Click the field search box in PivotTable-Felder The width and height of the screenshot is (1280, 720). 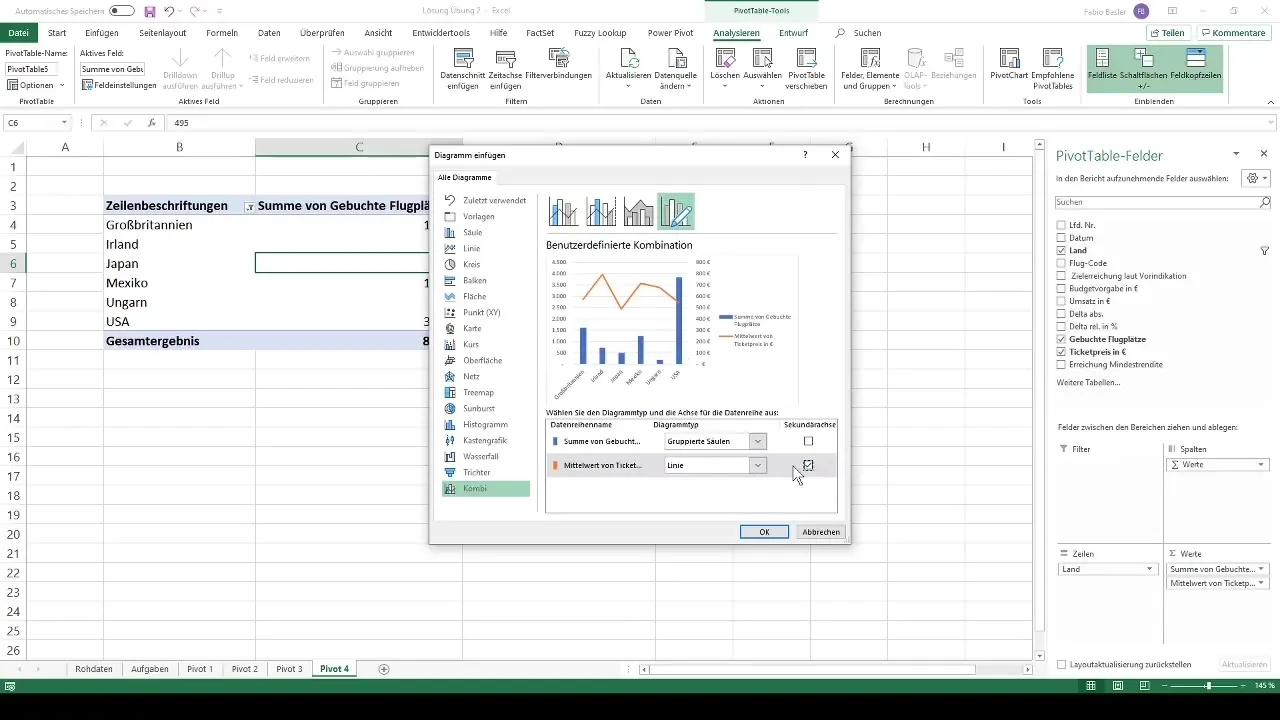1163,202
